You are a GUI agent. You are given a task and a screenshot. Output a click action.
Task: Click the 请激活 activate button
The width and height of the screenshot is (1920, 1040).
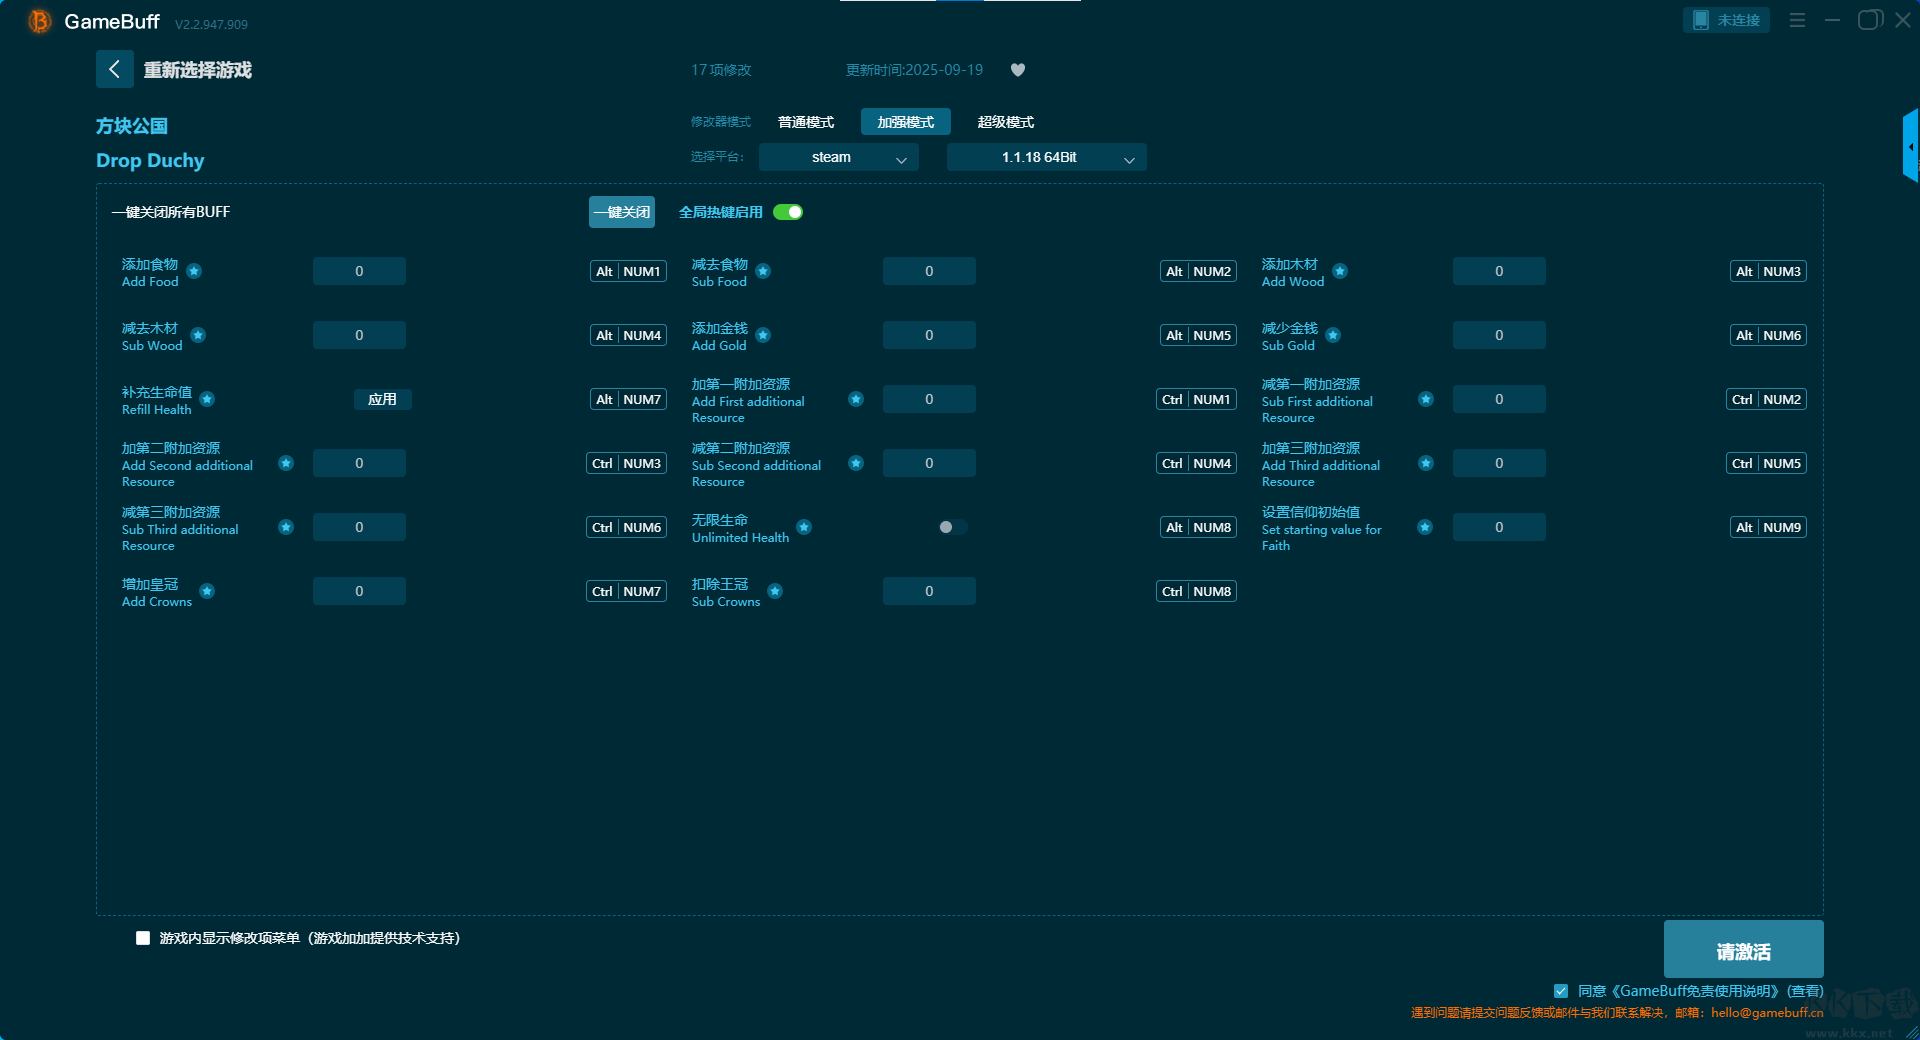pyautogui.click(x=1743, y=950)
